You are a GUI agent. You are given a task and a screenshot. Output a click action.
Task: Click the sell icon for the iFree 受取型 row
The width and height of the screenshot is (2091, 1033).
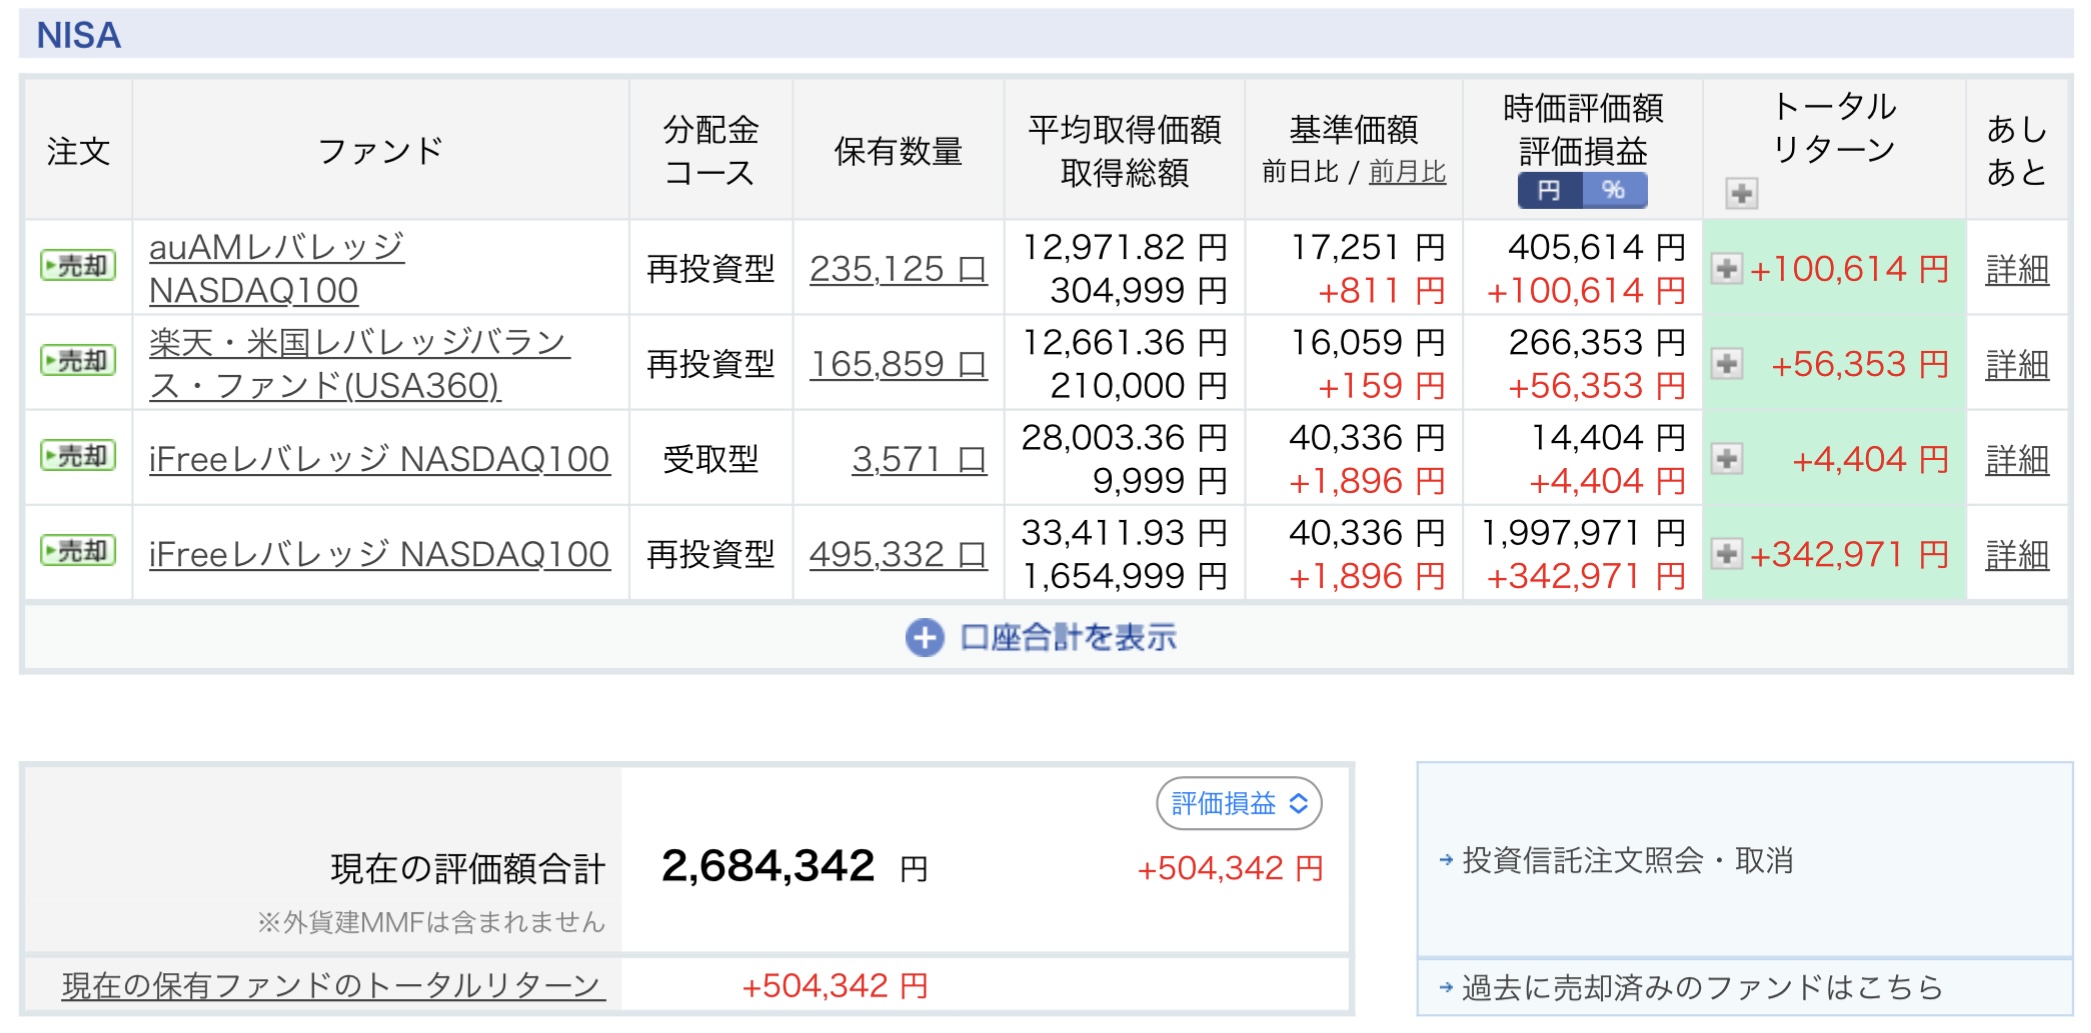[x=78, y=456]
